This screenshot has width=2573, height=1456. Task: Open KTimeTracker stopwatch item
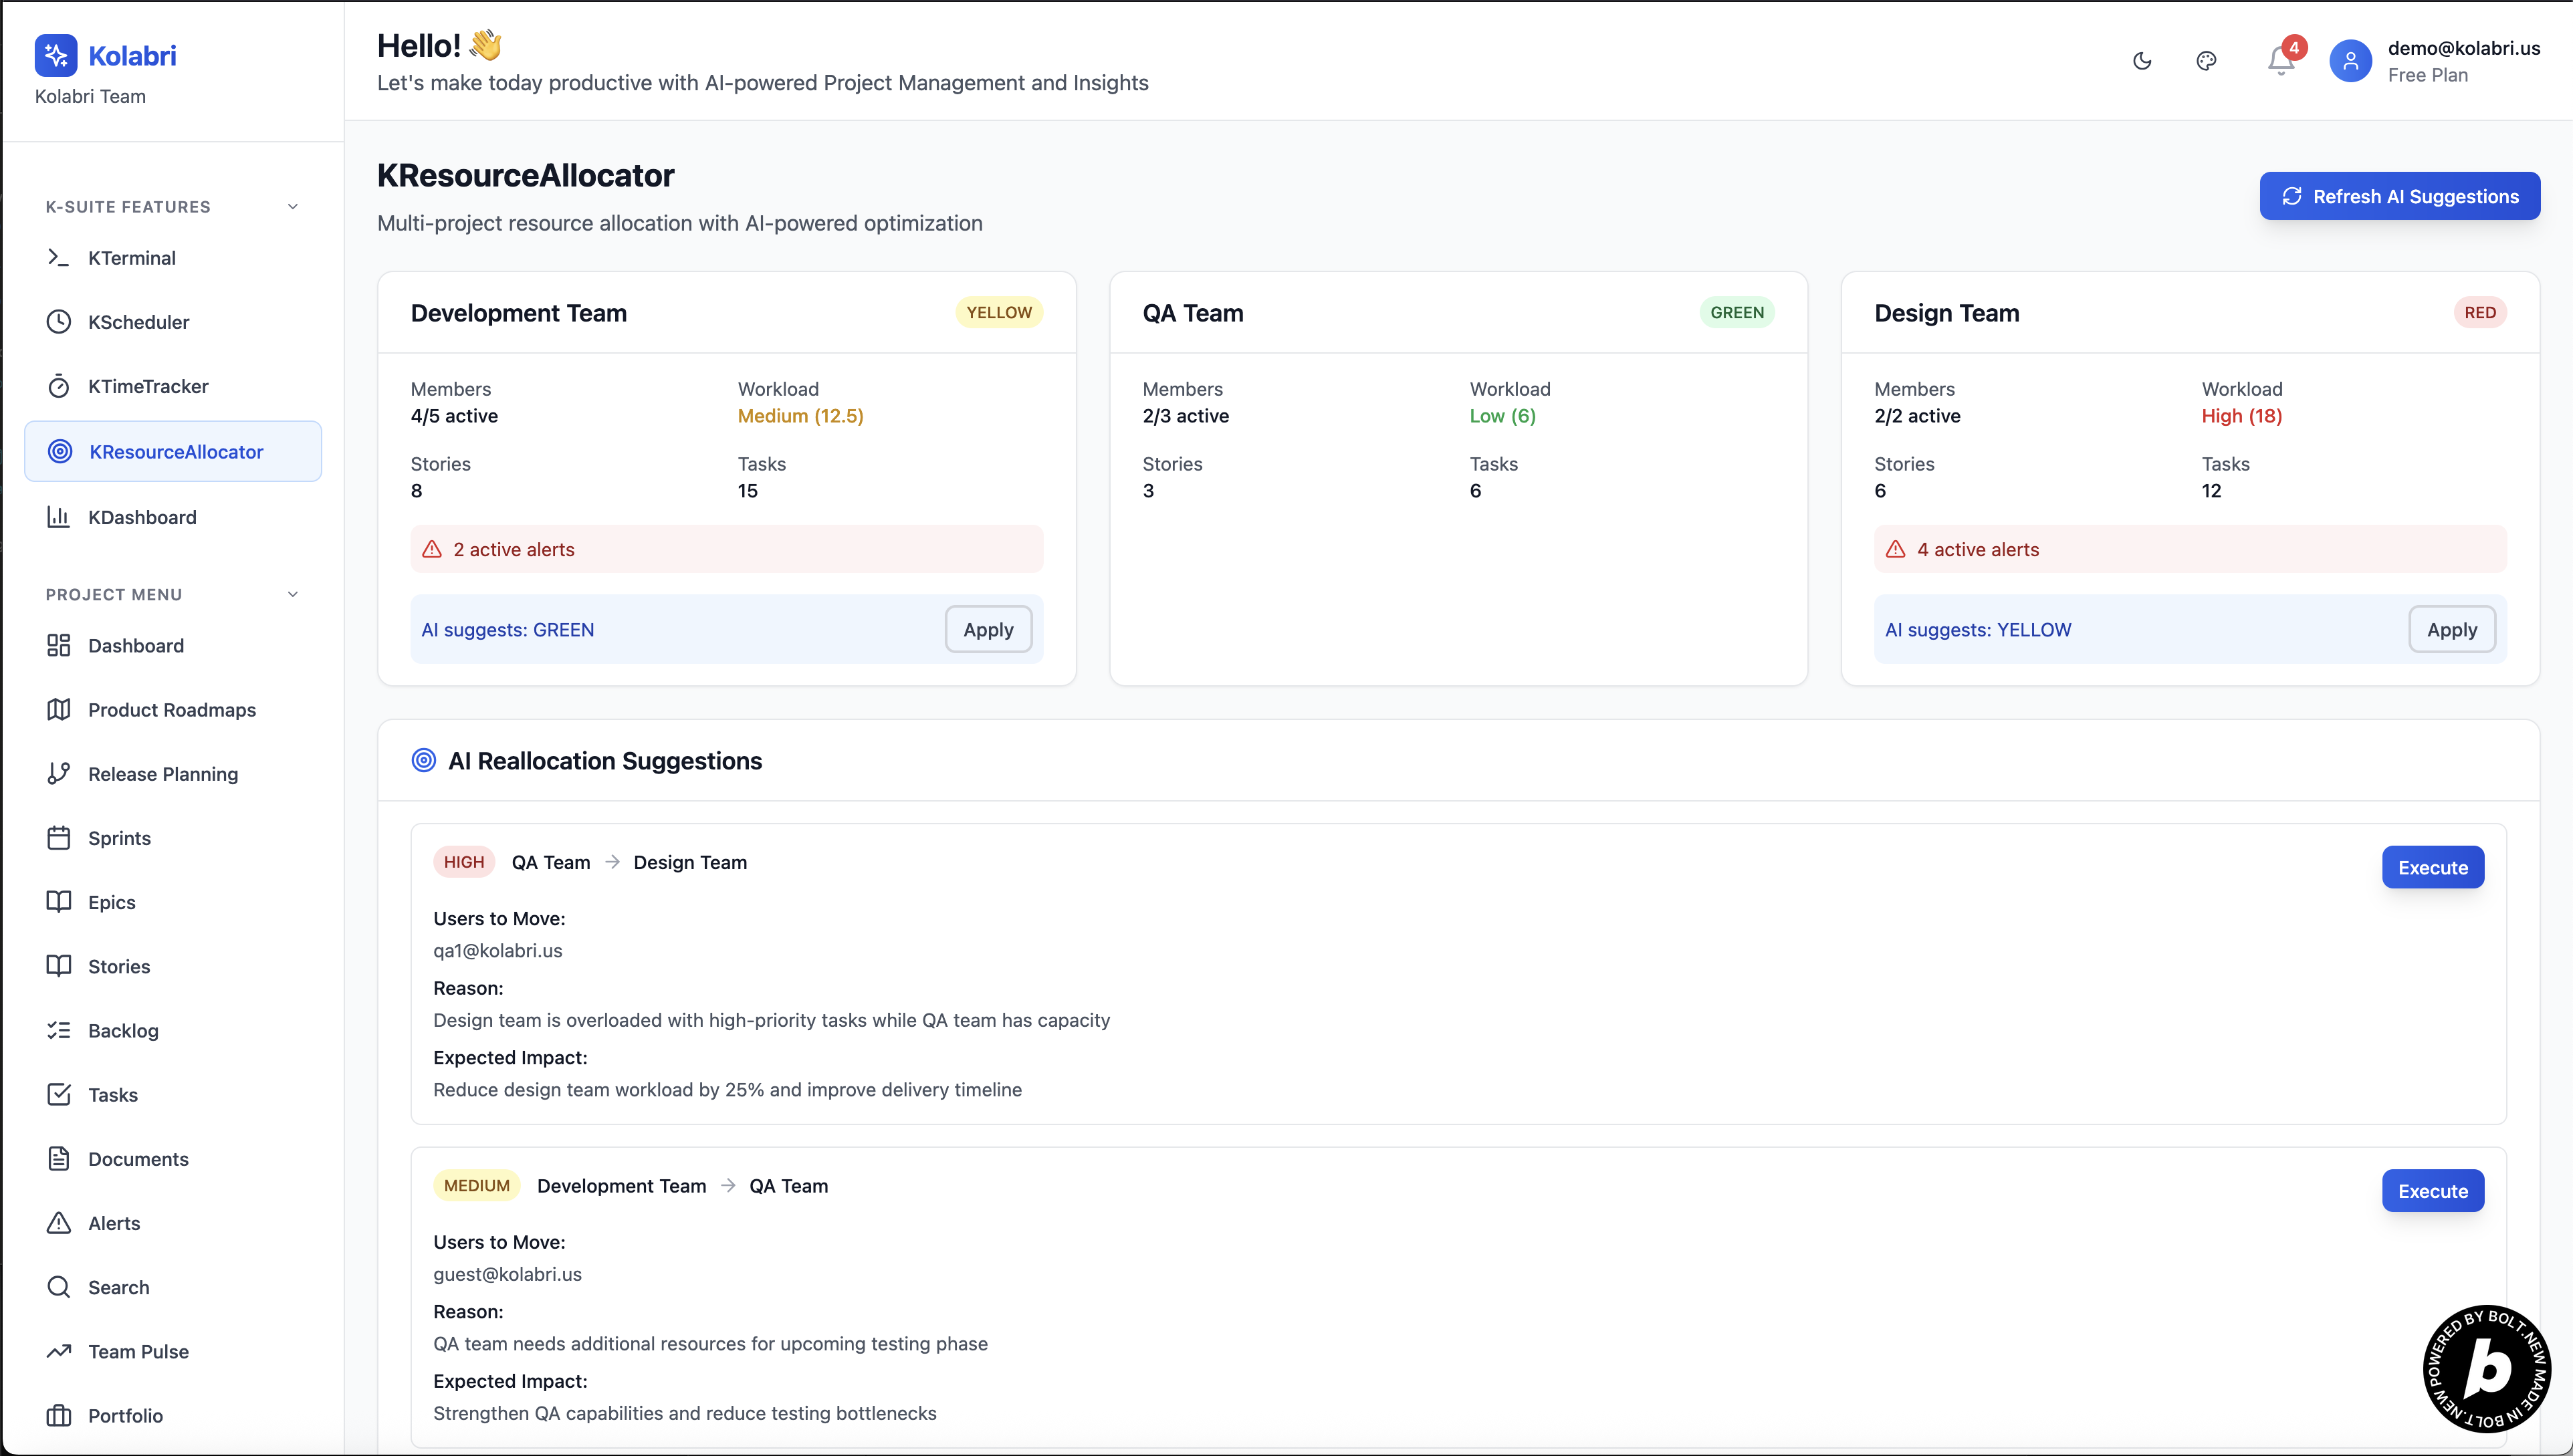[148, 386]
